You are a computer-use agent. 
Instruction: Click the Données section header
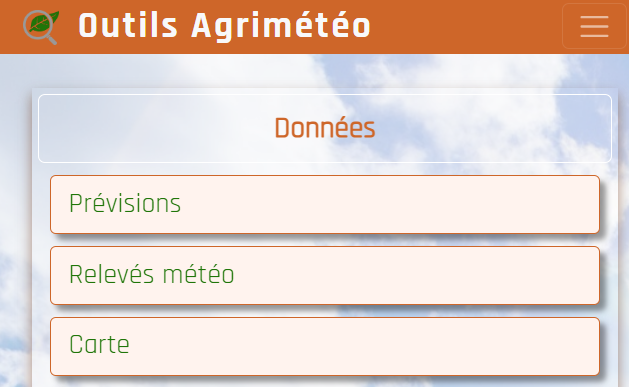pos(325,128)
